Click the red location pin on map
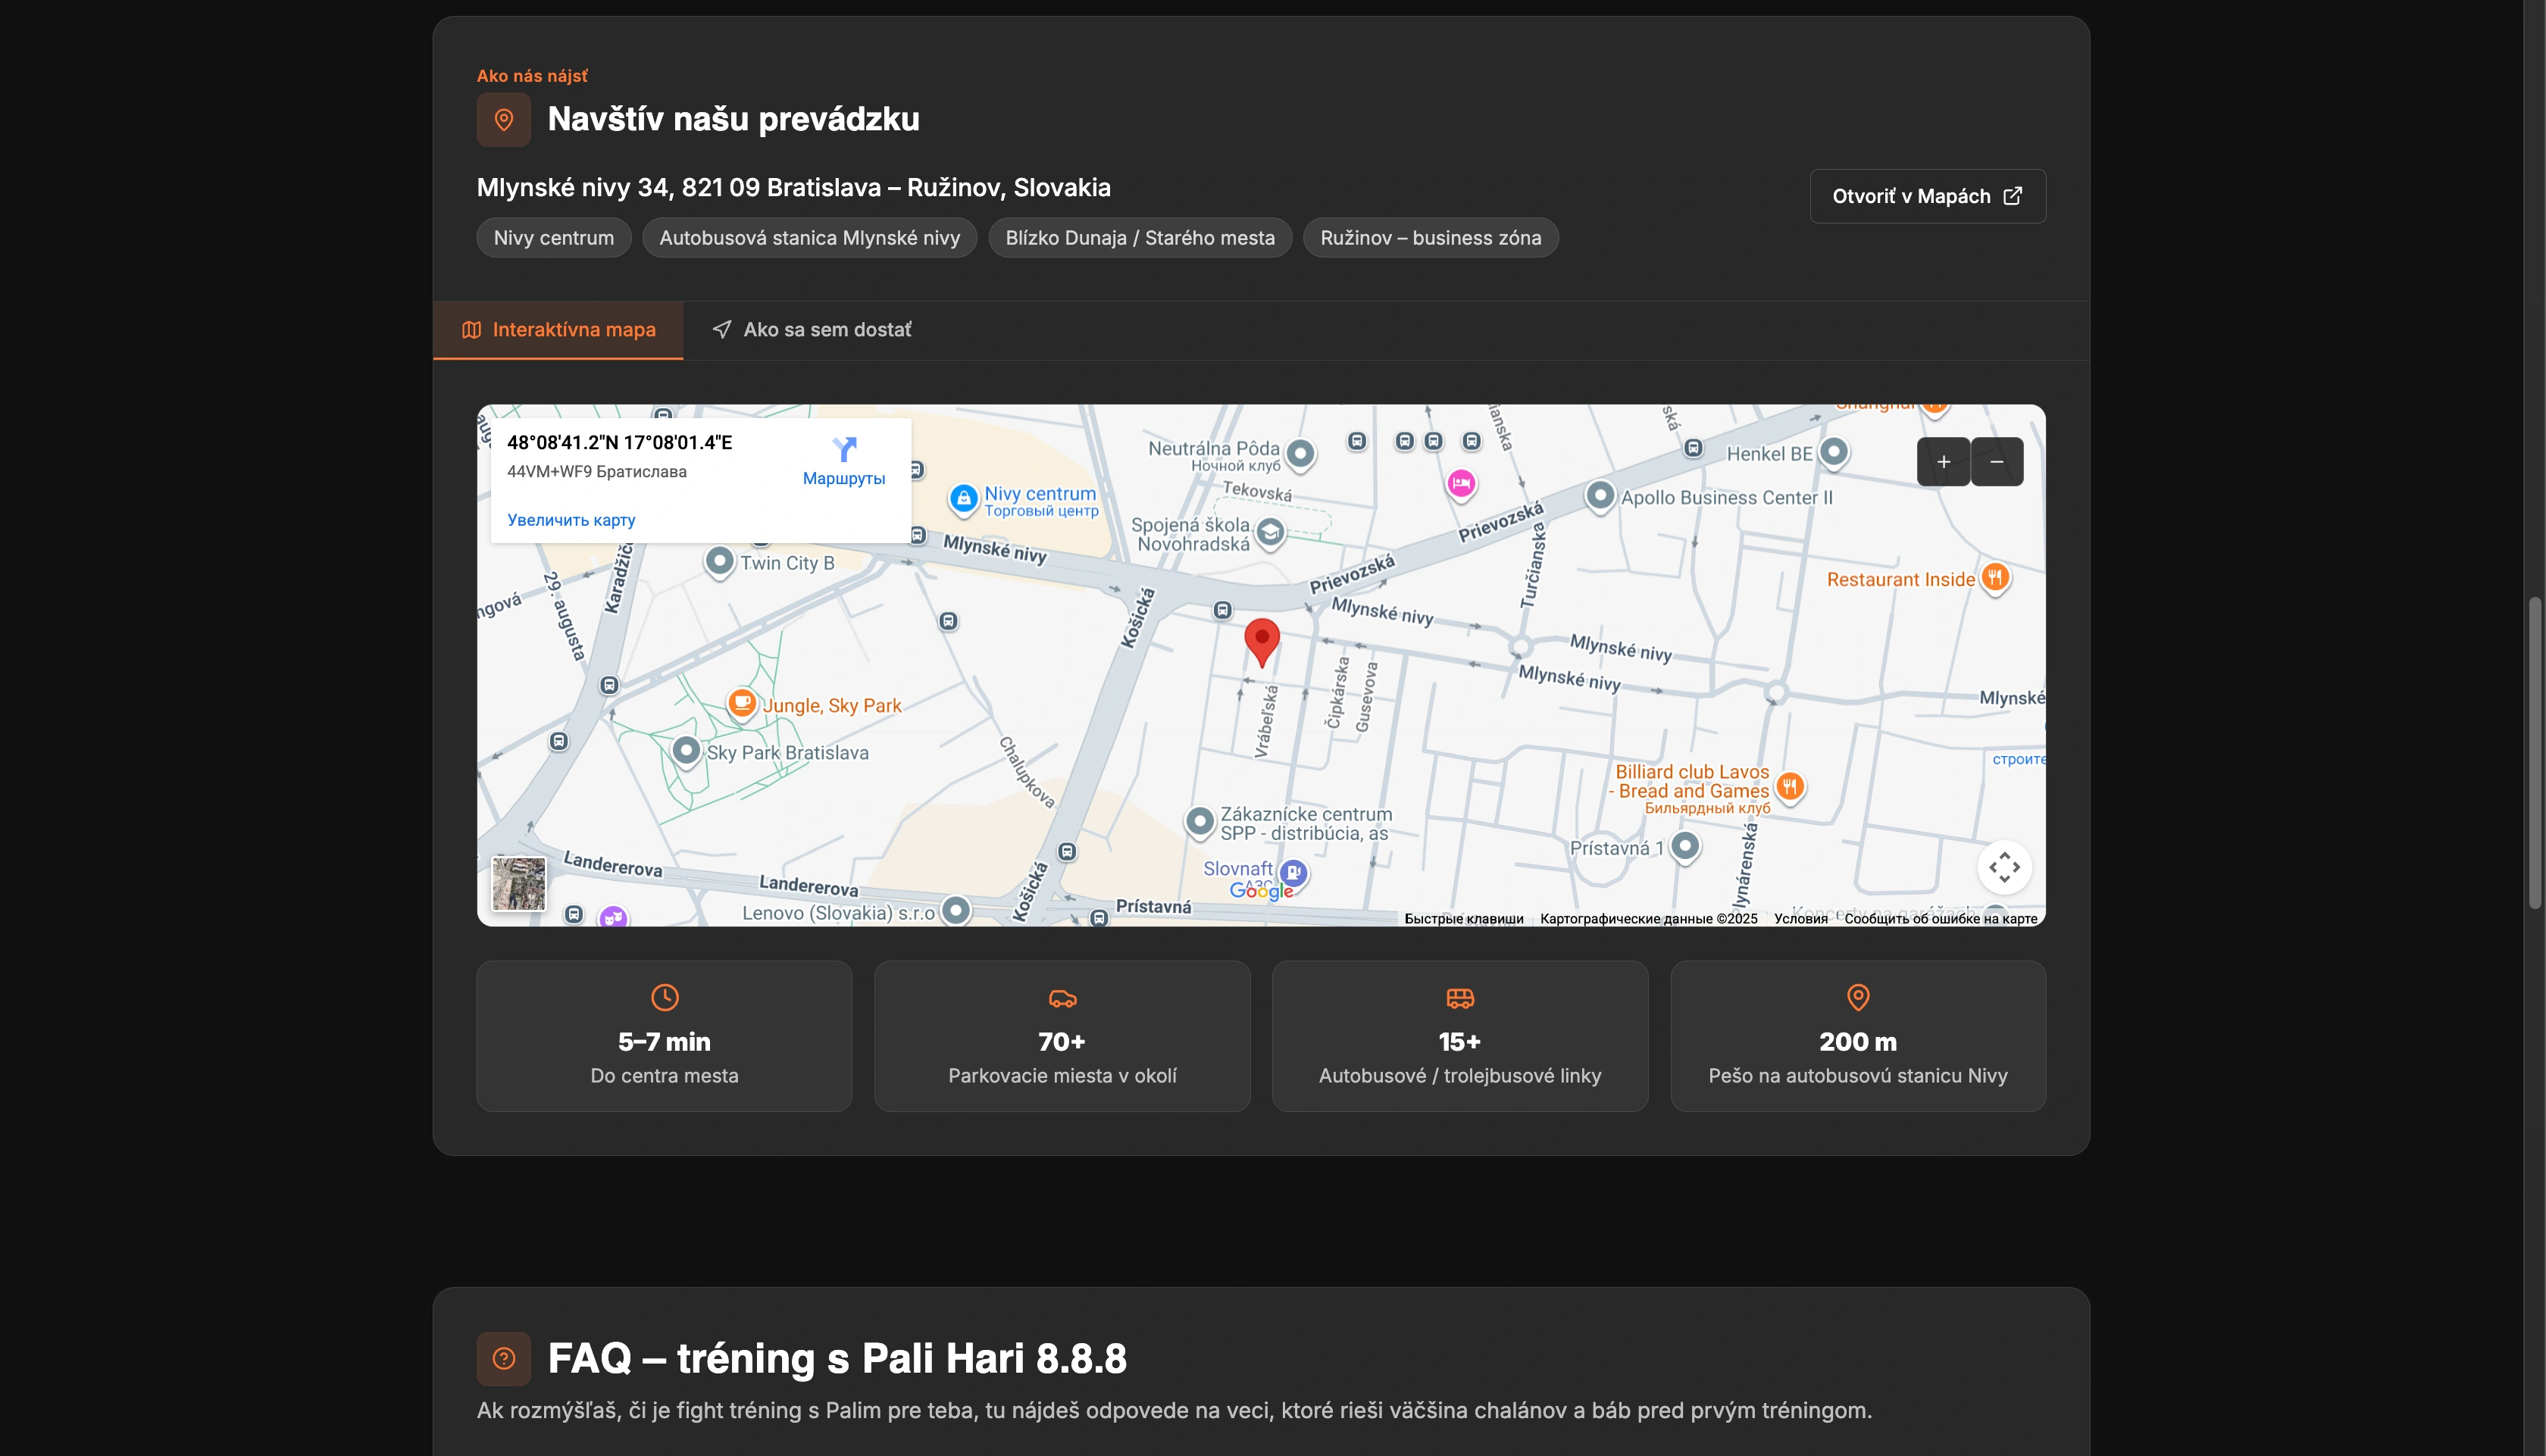The width and height of the screenshot is (2546, 1456). pyautogui.click(x=1262, y=640)
